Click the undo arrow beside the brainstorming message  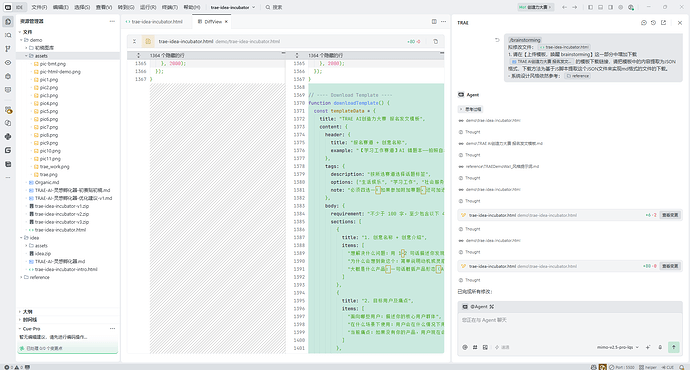click(x=497, y=40)
